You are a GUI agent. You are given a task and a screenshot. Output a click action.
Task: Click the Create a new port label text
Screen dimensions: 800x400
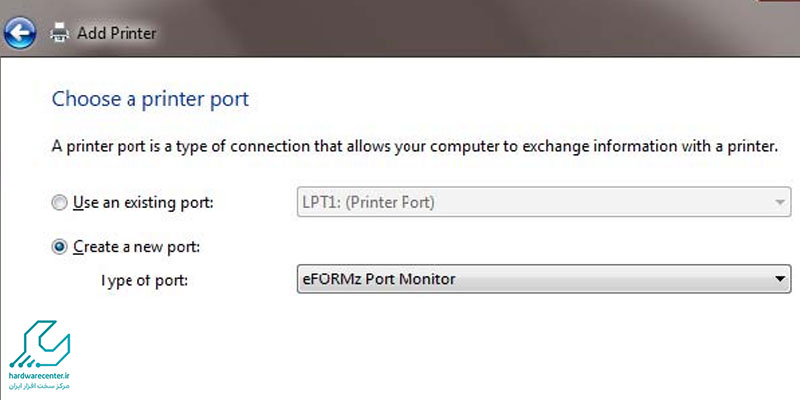137,247
